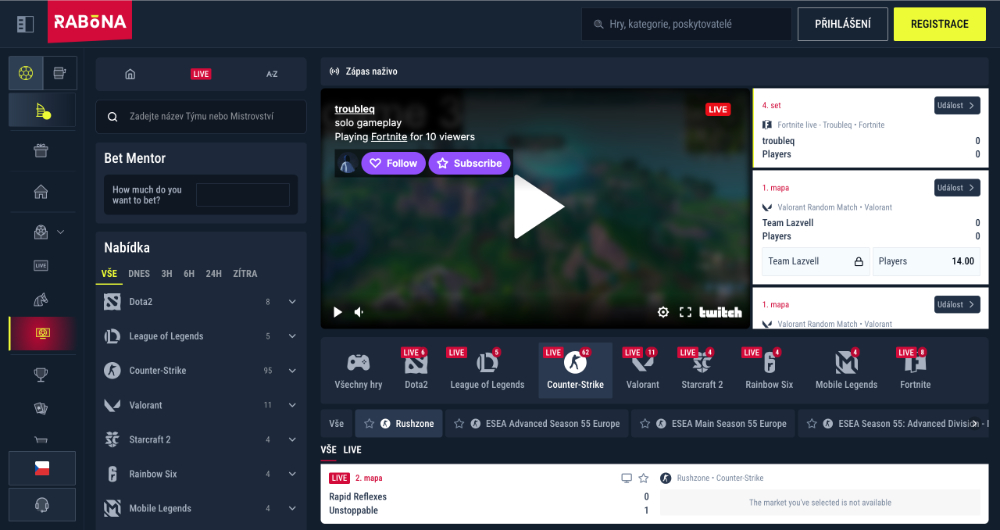
Task: Select DNES time filter
Action: click(139, 274)
